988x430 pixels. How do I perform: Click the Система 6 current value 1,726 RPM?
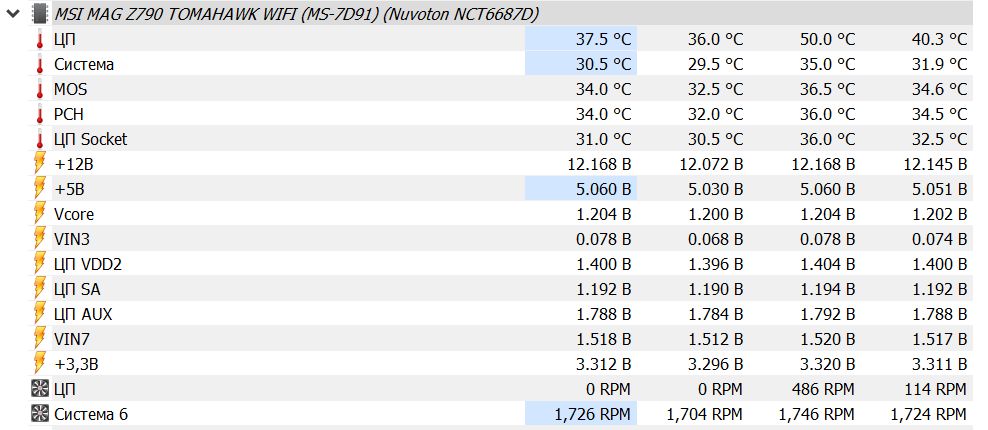coord(592,414)
